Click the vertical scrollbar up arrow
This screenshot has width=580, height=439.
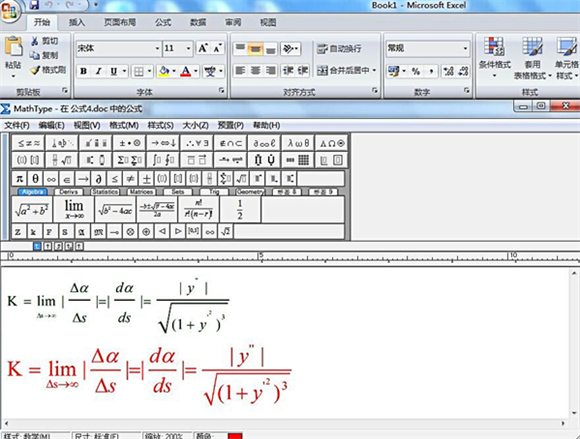pyautogui.click(x=574, y=273)
